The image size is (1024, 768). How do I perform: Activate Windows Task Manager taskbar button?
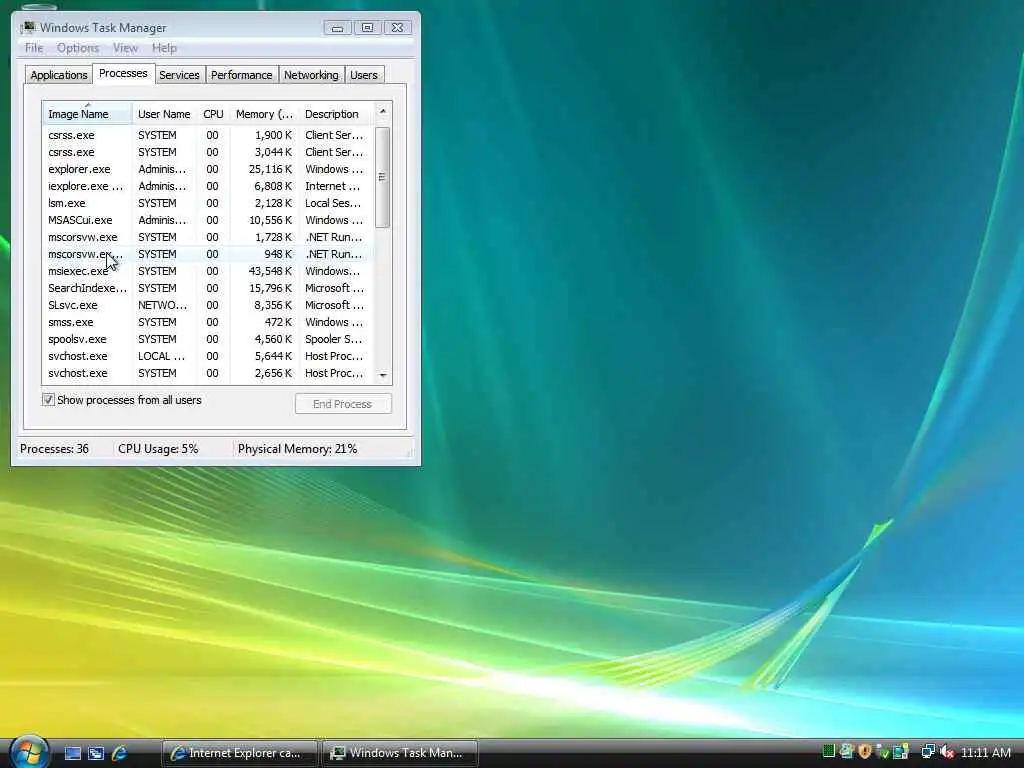399,753
